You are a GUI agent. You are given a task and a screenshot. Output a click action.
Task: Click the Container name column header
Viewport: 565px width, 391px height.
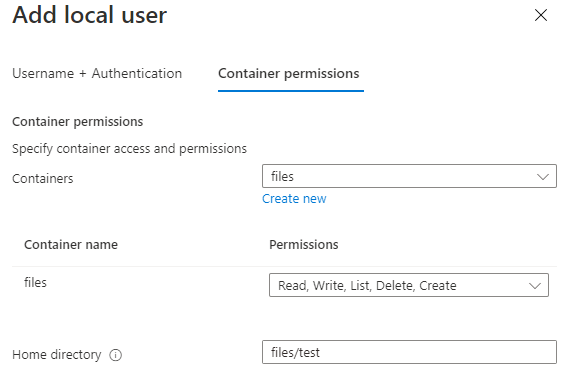point(71,245)
